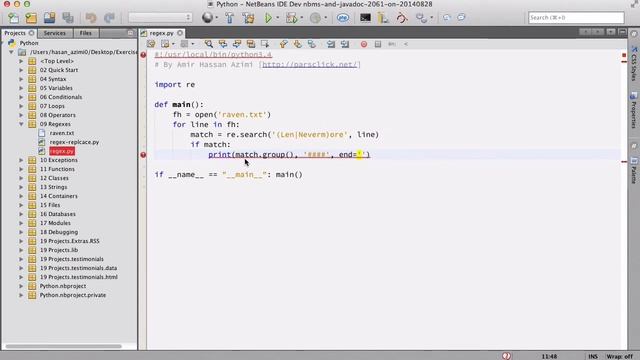
Task: Toggle Highlight Search icon in editor
Action: (x=251, y=44)
